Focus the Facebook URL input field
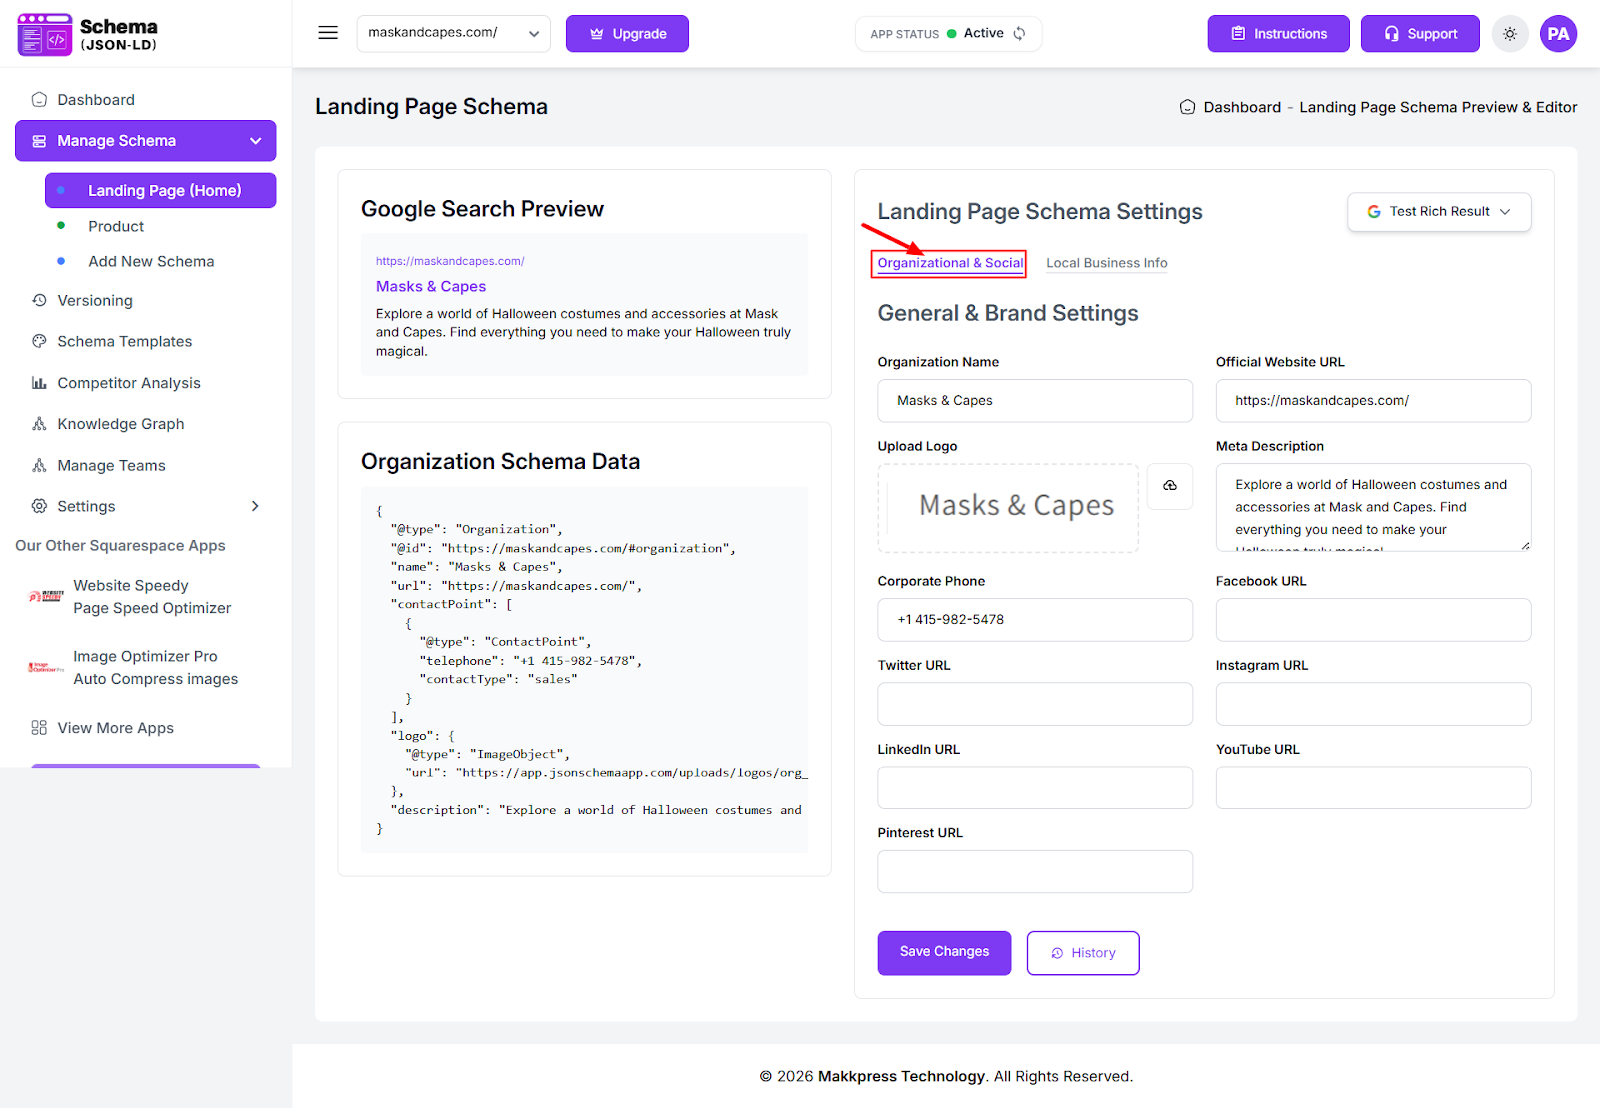This screenshot has height=1109, width=1600. [1372, 620]
